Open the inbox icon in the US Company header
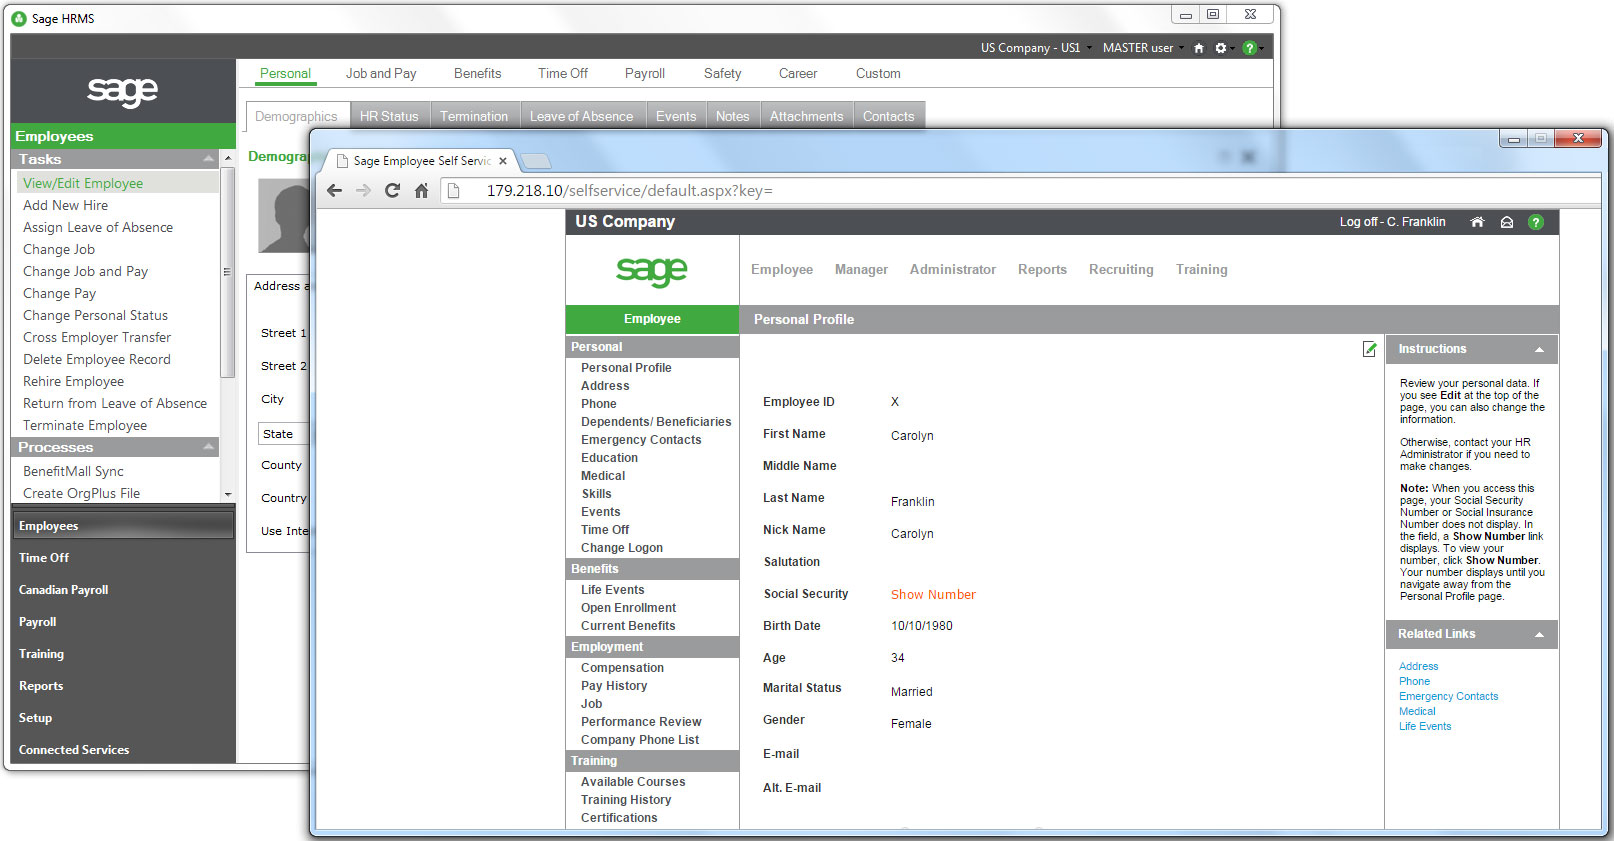The width and height of the screenshot is (1614, 841). tap(1507, 222)
